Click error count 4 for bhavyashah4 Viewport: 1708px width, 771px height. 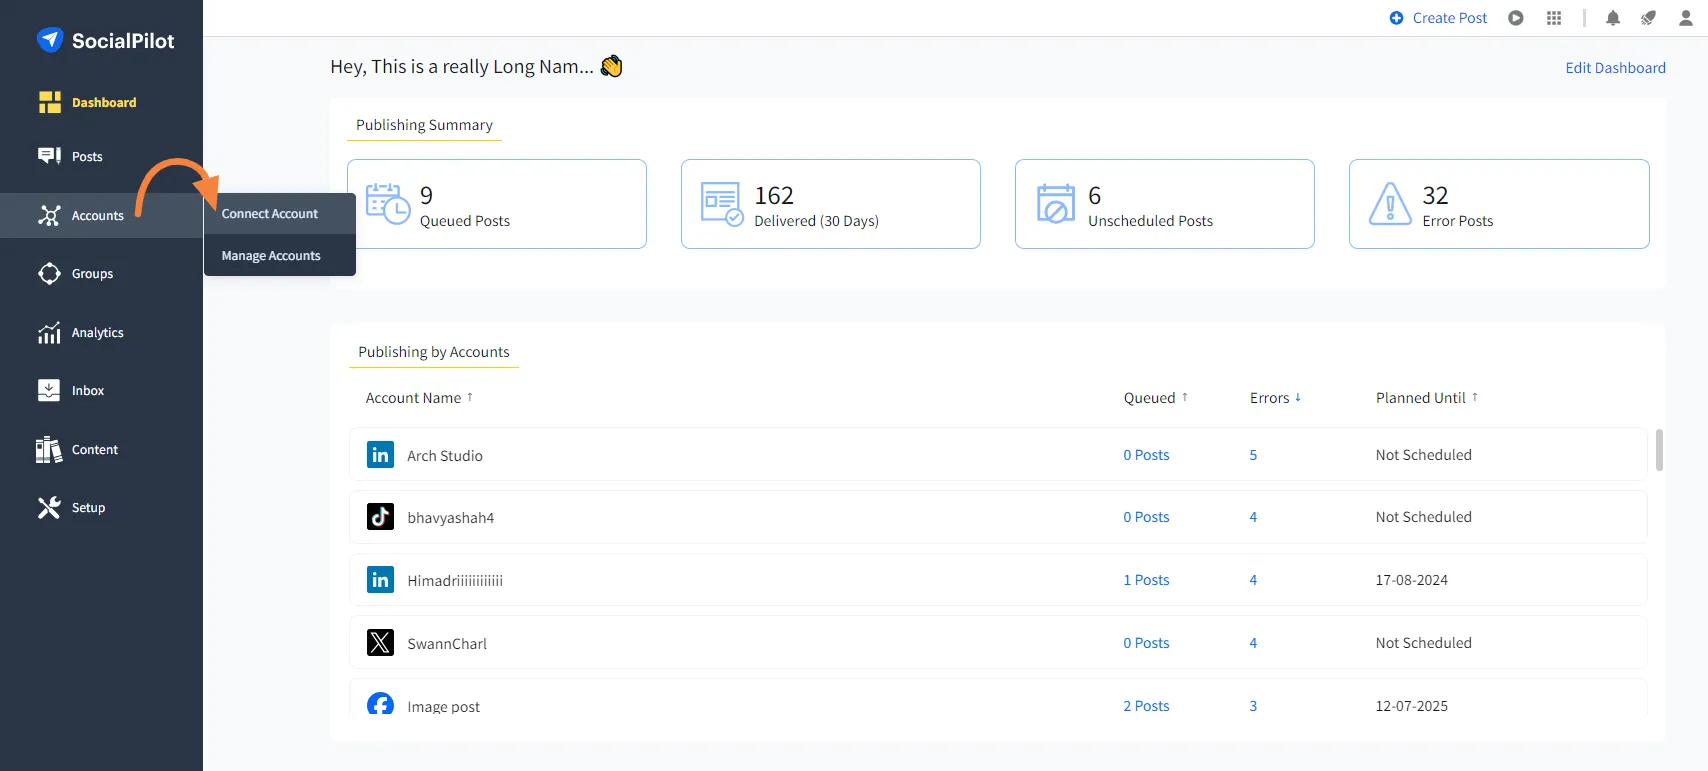tap(1253, 517)
